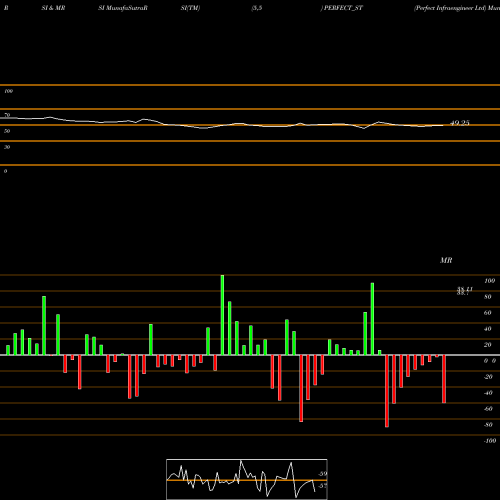This screenshot has width=500, height=500.
Task: Click the overlapping MR value above 80
Action: coord(465,291)
